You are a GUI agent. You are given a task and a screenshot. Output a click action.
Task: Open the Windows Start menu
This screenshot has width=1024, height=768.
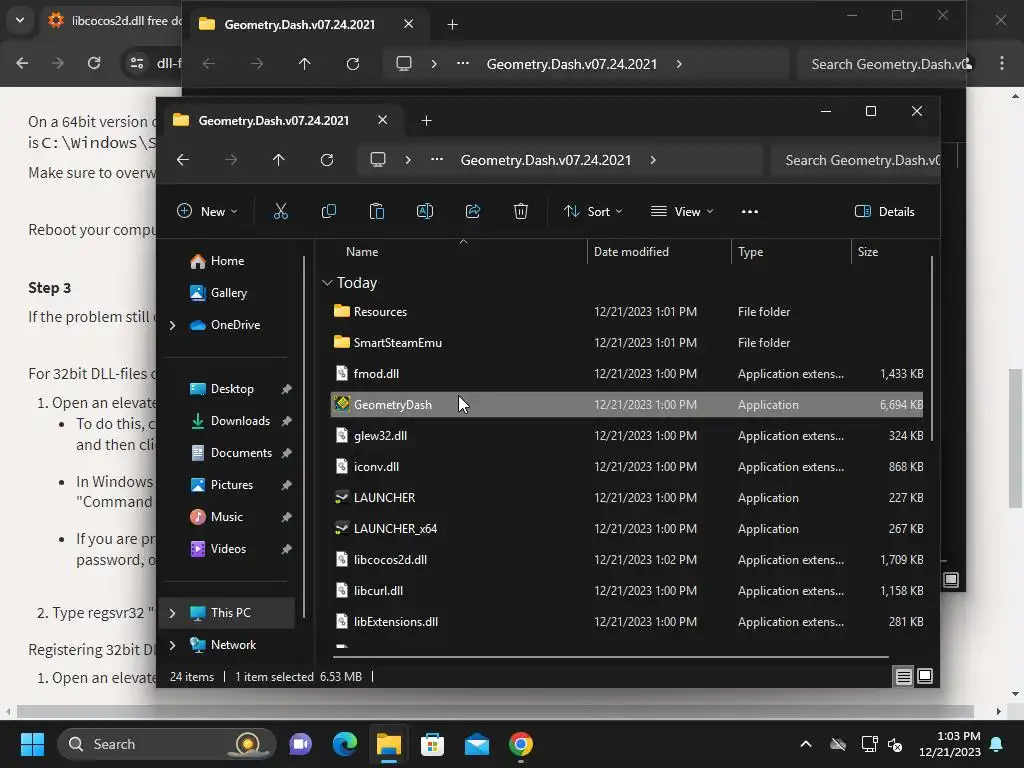pyautogui.click(x=32, y=744)
